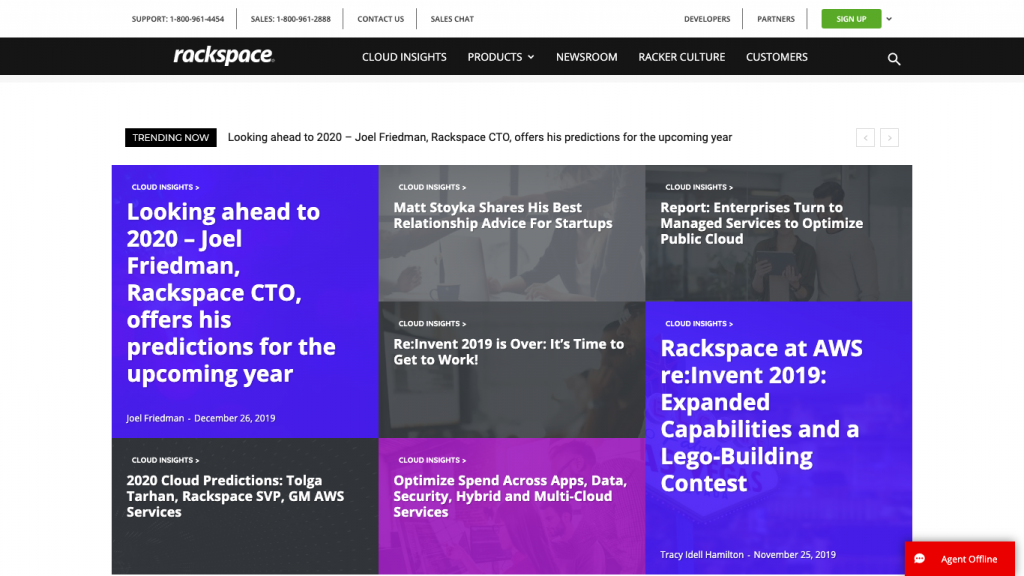Click Cloud Insights tag on Enterprises report card

699,187
